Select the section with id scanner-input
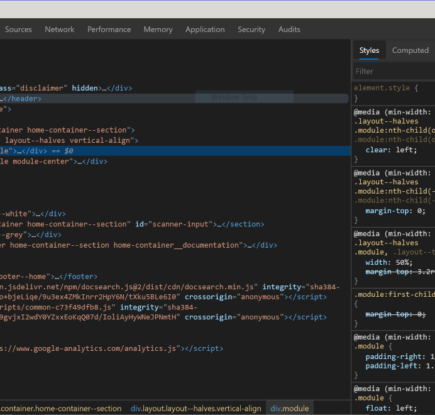Image resolution: width=435 pixels, height=415 pixels. coord(175,224)
